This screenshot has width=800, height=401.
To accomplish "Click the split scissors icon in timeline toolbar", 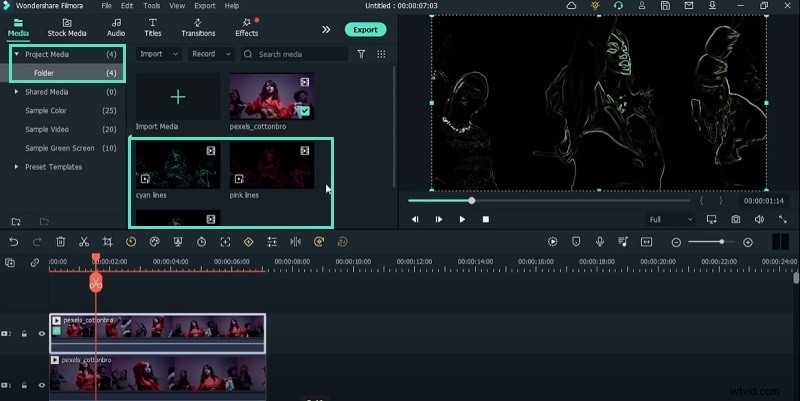I will click(84, 242).
